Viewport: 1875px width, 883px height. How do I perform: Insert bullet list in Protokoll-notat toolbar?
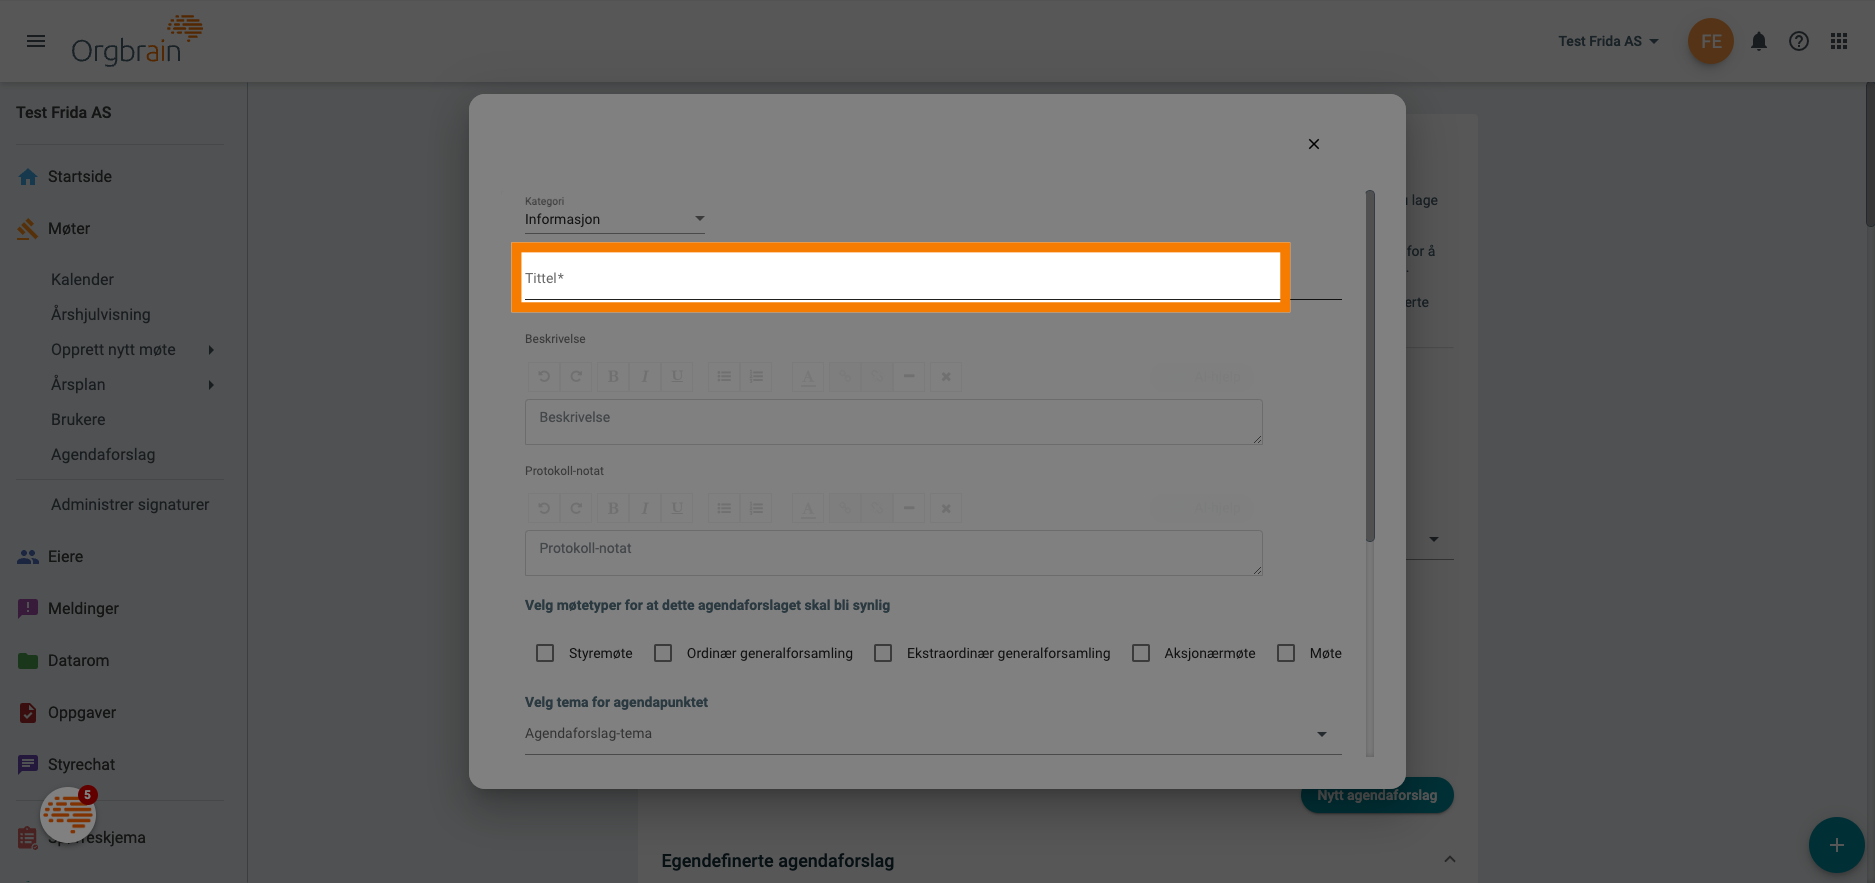724,509
